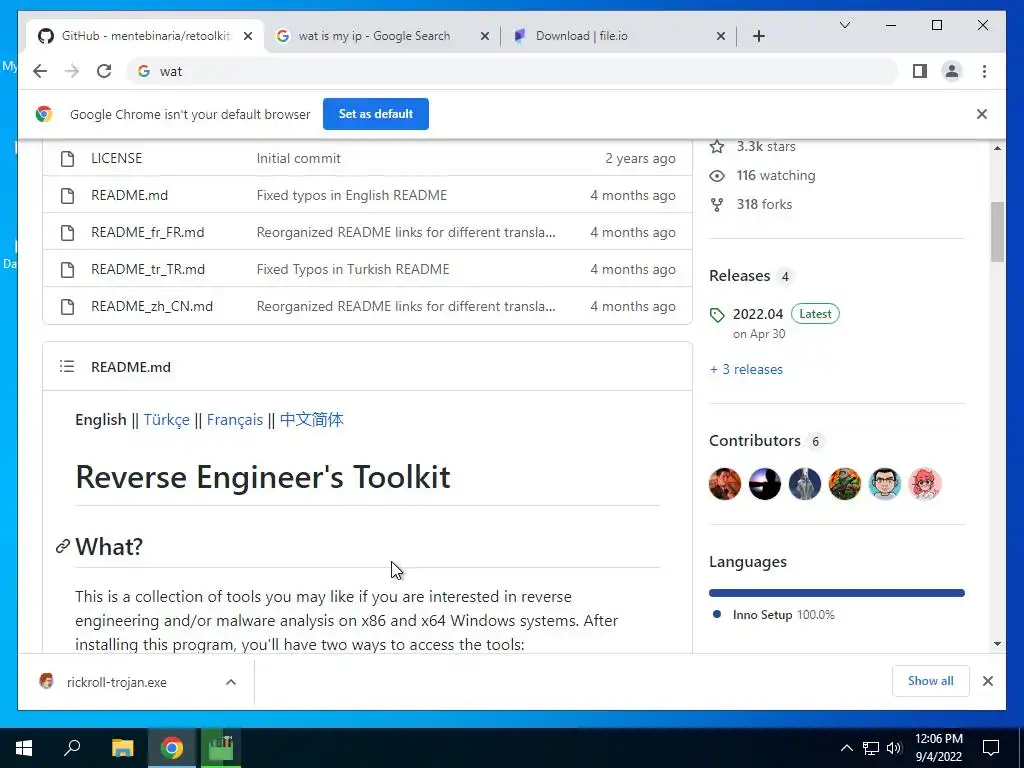
Task: Open README_fr_FR.md file
Action: click(x=148, y=232)
